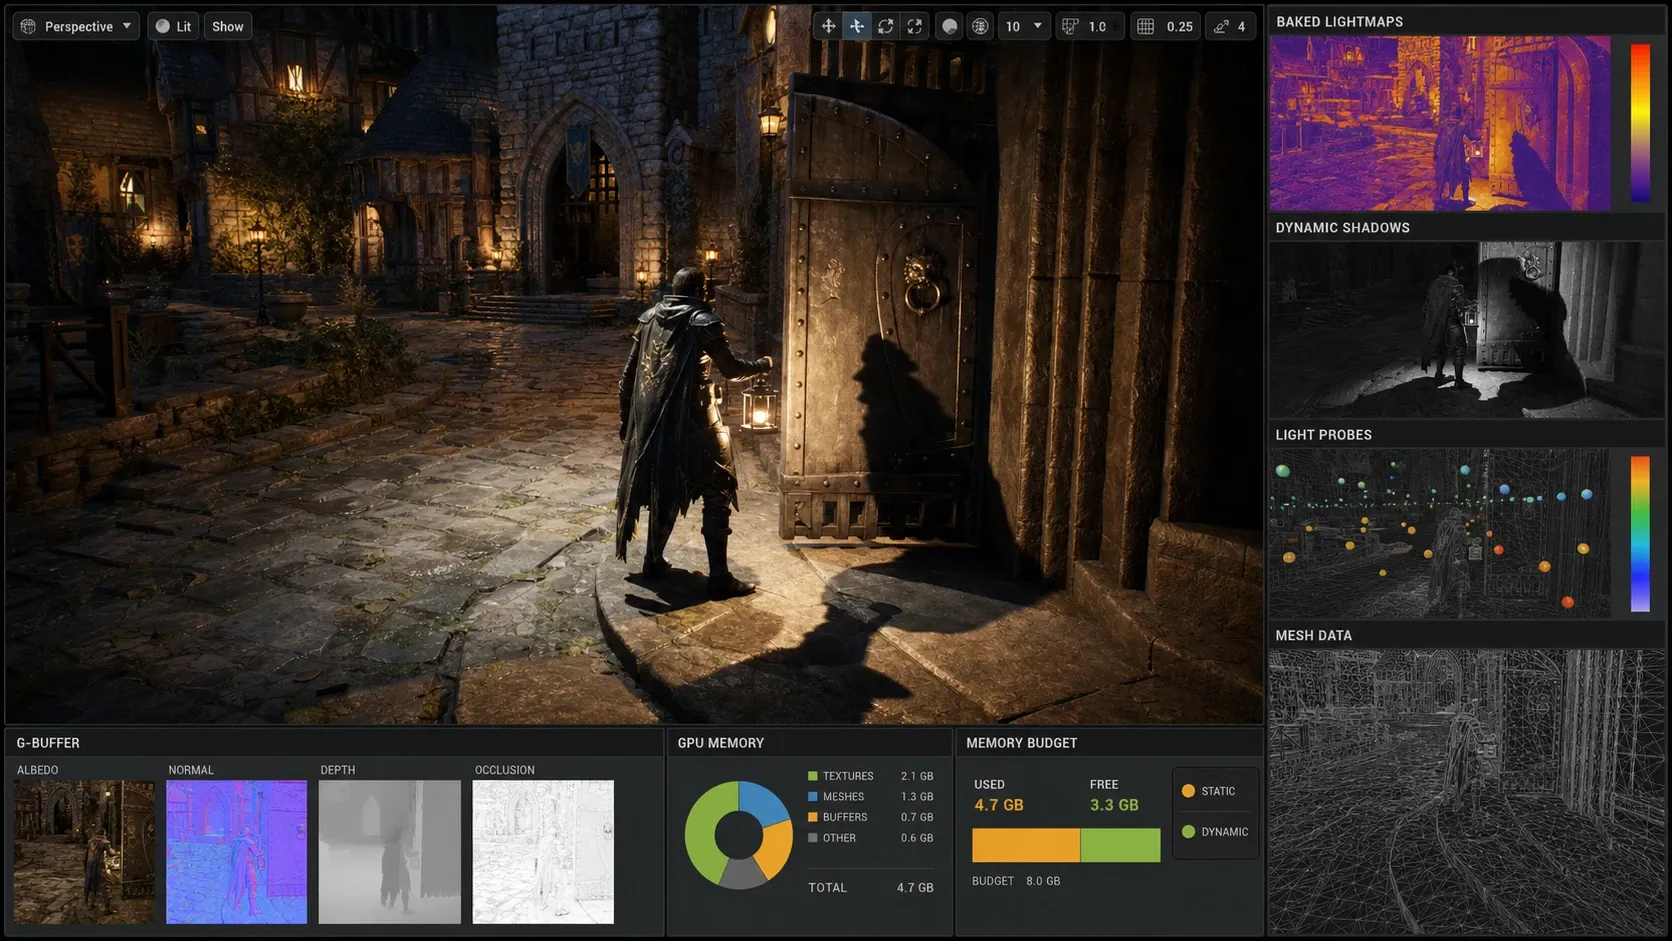This screenshot has height=941, width=1672.
Task: Click the USED 4.7 GB value
Action: coord(999,805)
